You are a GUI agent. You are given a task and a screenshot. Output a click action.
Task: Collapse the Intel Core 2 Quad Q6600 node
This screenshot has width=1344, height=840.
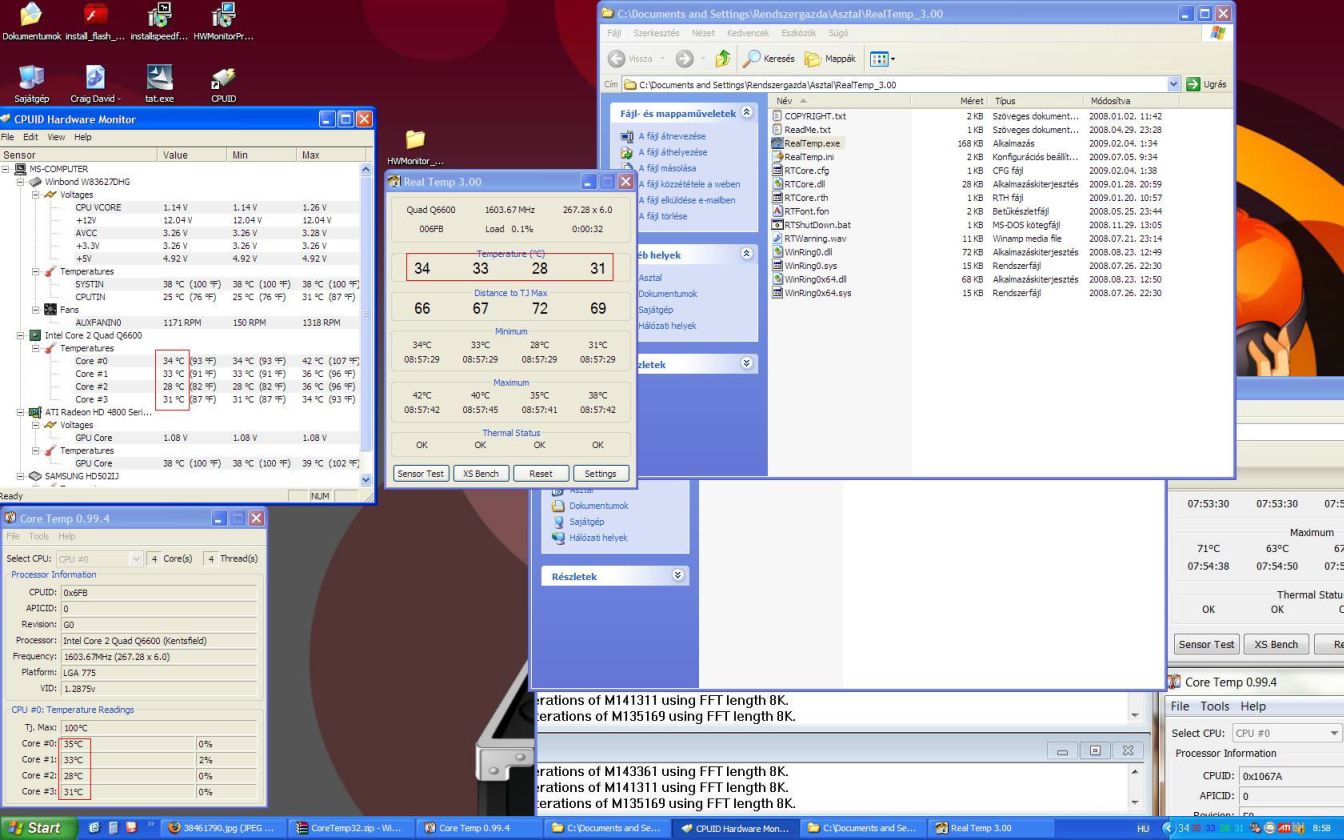[x=22, y=335]
